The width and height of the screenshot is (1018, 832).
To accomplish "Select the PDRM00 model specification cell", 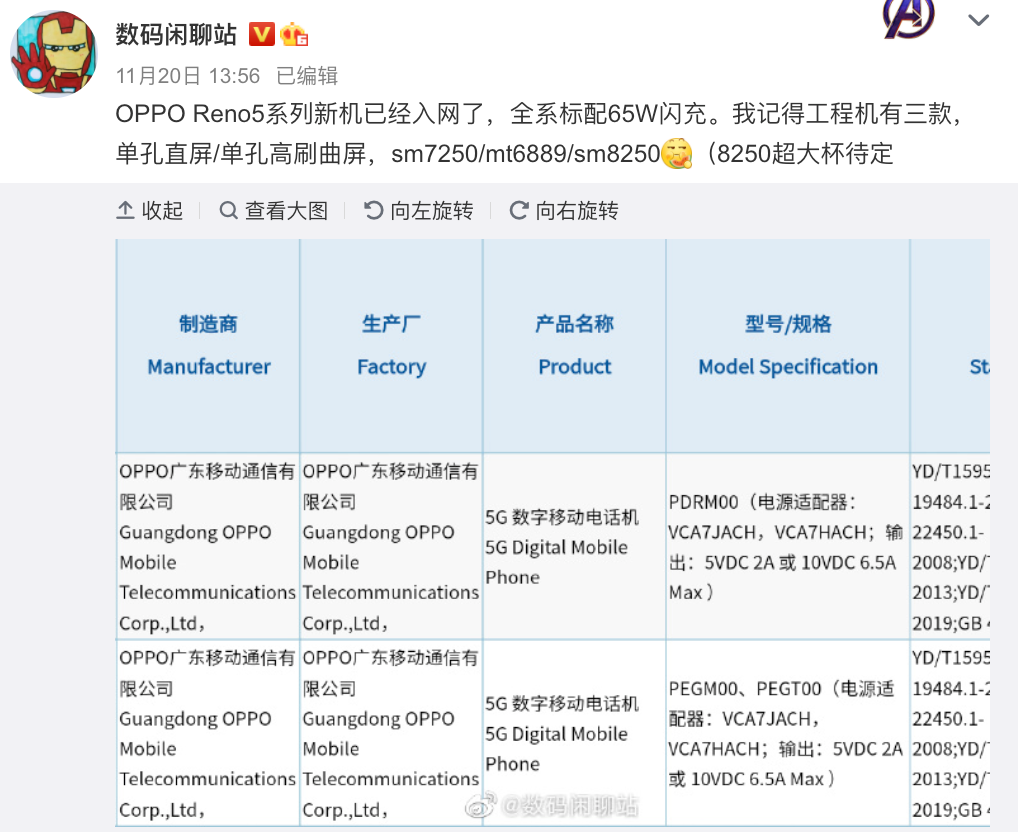I will tap(788, 546).
